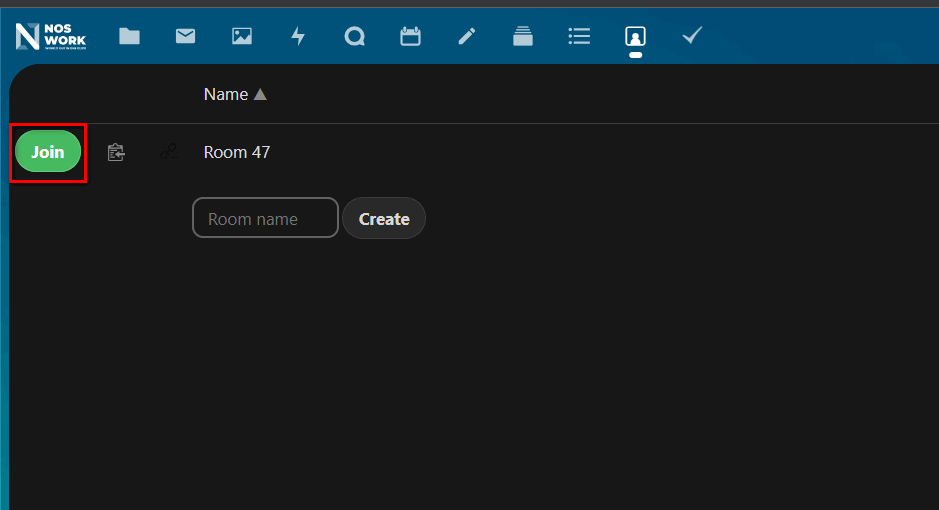Image resolution: width=939 pixels, height=510 pixels.
Task: Click the NOS WORK logo
Action: pyautogui.click(x=51, y=37)
